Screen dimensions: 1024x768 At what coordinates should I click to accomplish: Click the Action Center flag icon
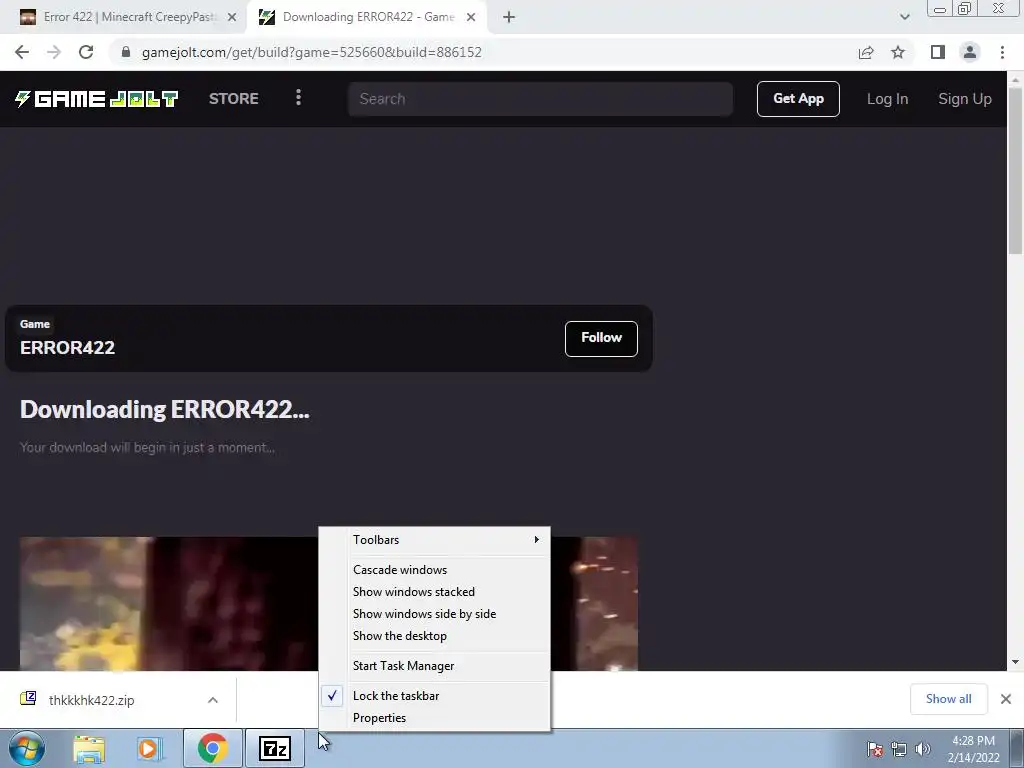(874, 749)
